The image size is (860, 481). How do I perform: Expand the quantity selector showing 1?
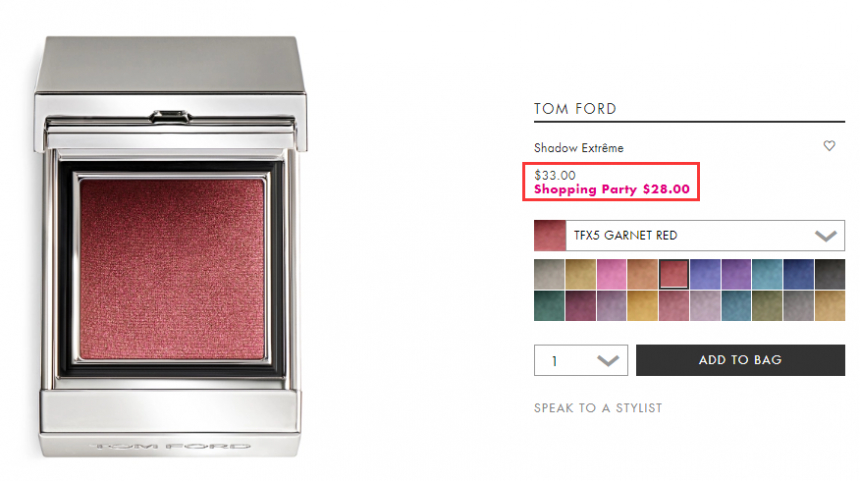tap(580, 360)
